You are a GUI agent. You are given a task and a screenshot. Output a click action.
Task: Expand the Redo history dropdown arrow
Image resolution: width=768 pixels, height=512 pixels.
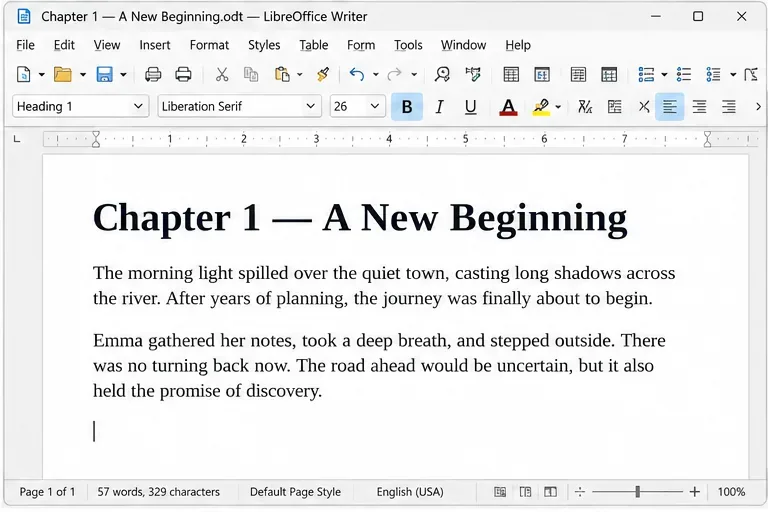(x=414, y=74)
